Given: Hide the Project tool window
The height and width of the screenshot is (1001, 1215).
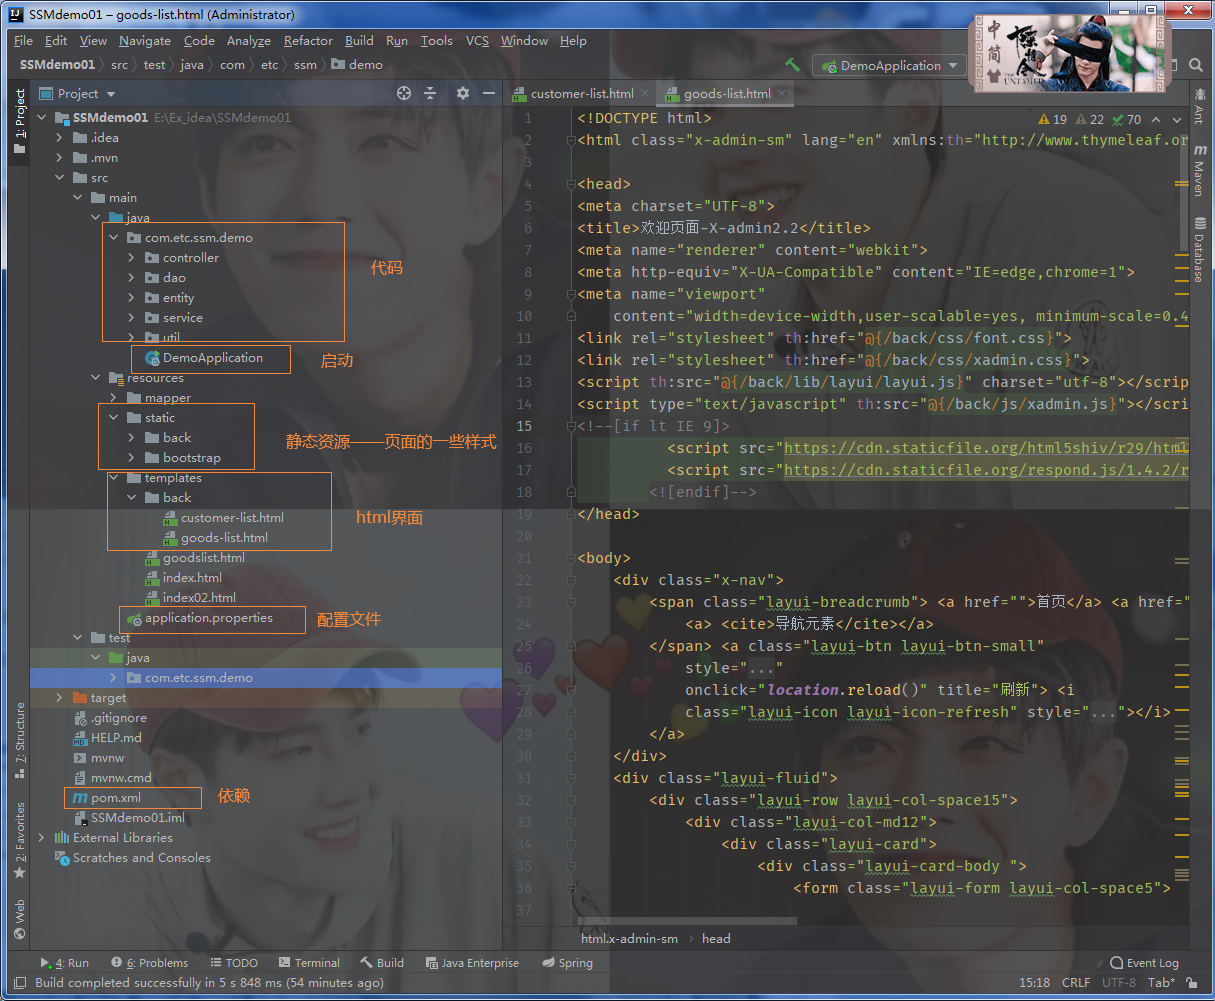Looking at the screenshot, I should click(489, 93).
